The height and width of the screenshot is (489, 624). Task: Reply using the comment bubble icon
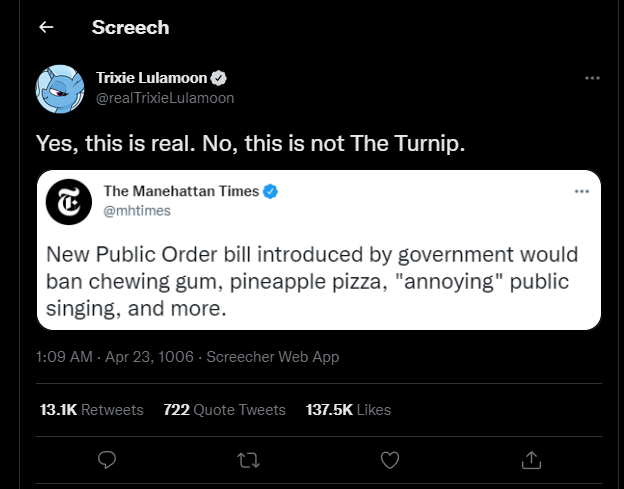(107, 459)
